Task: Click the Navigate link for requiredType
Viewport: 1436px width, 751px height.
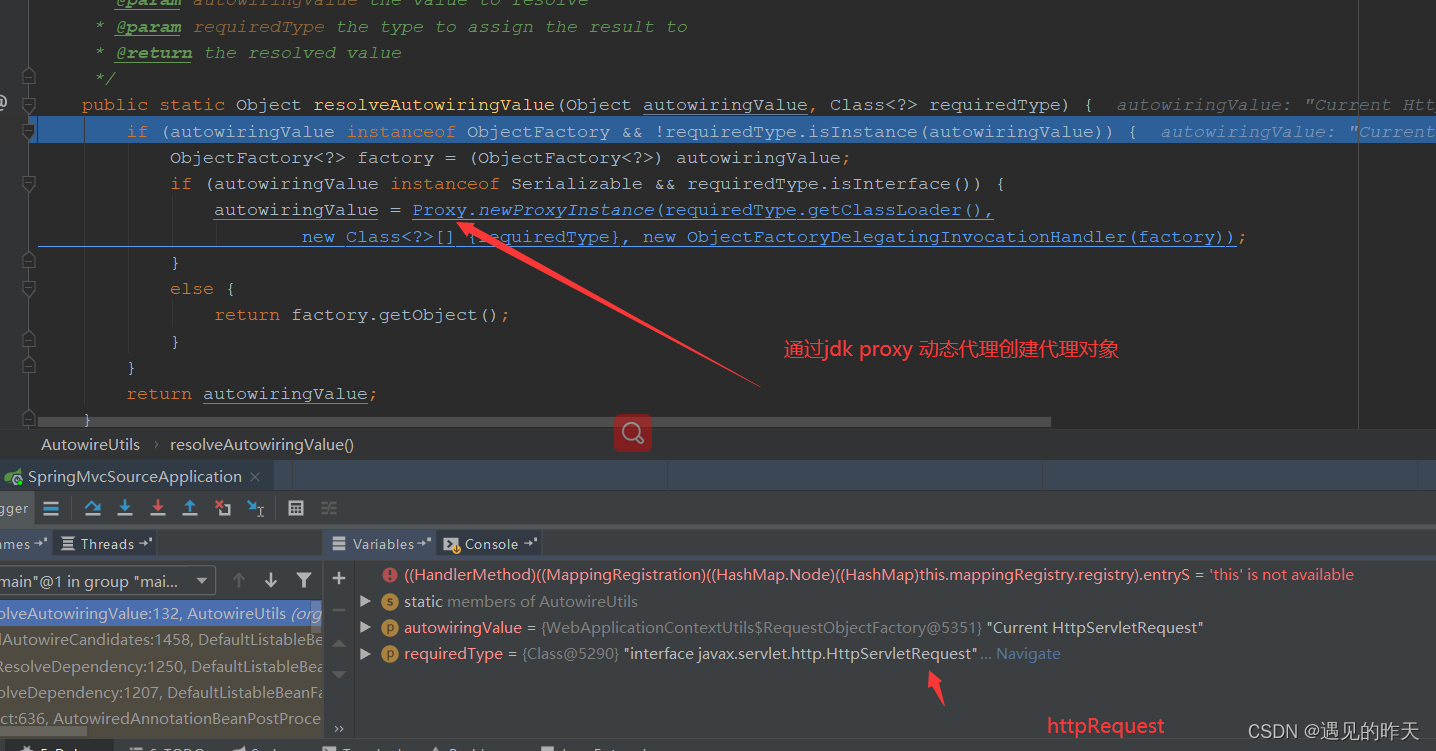Action: (x=1028, y=654)
